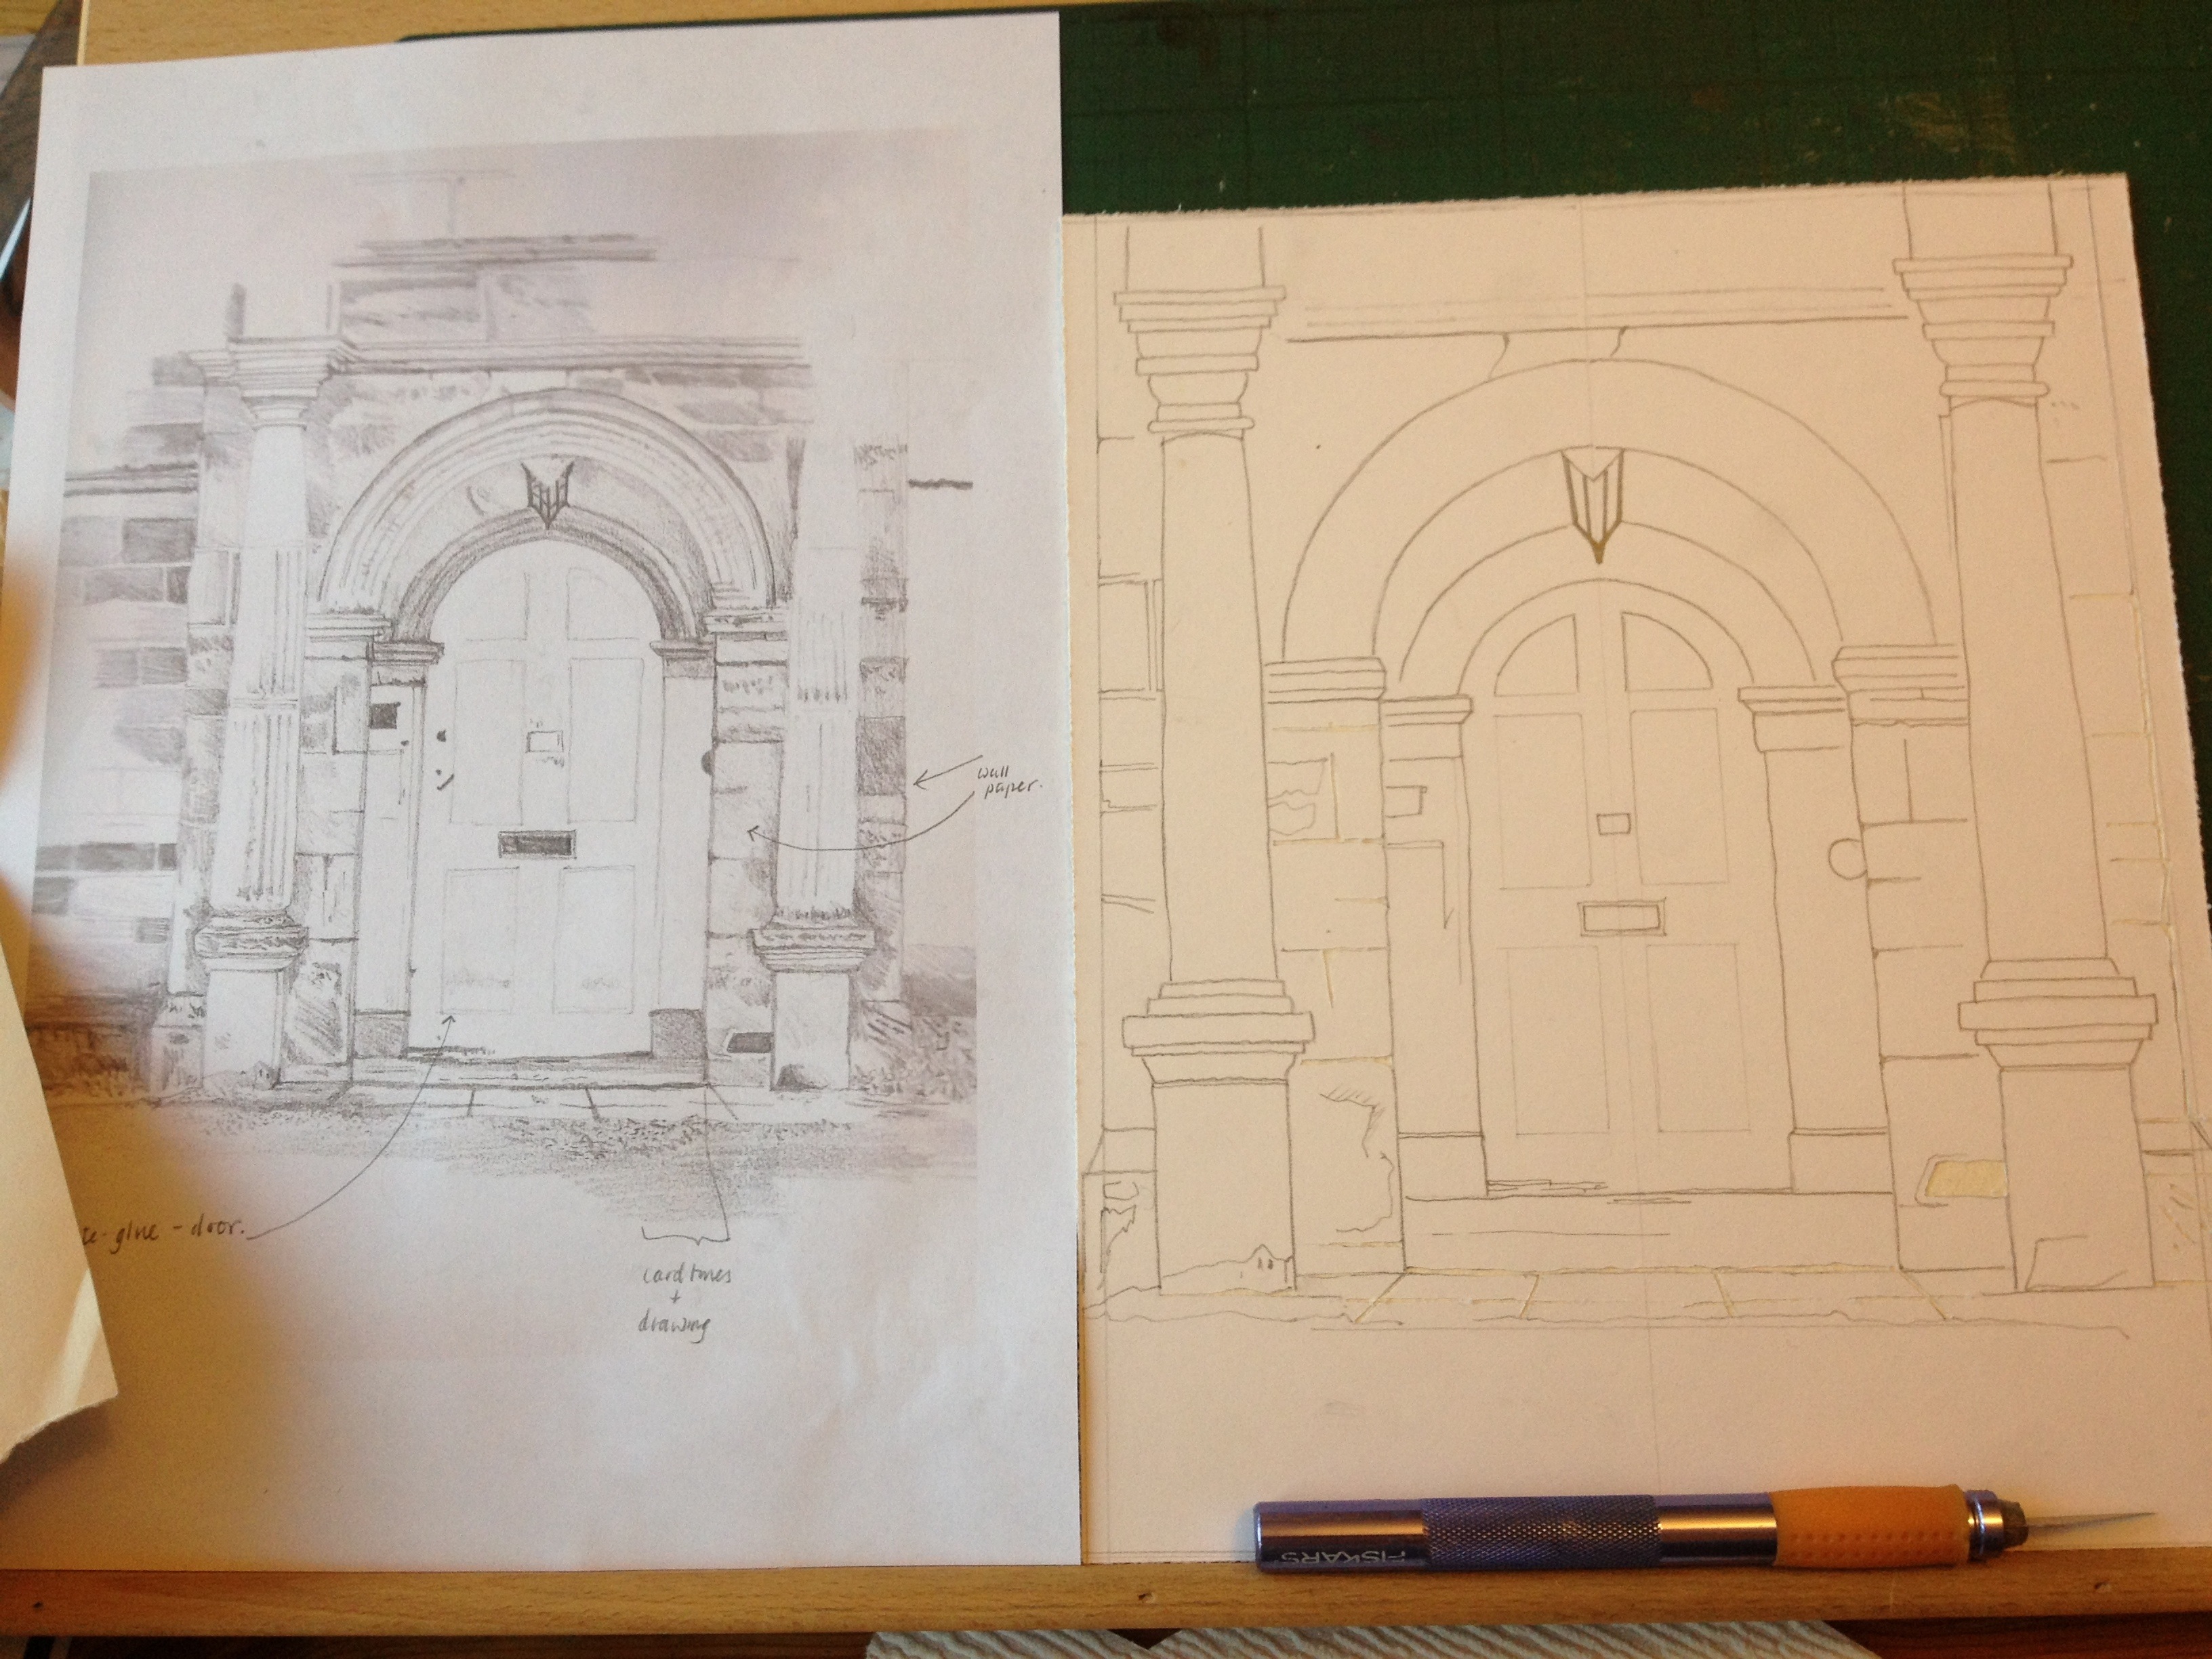Click the round doorknob in the line drawing
The width and height of the screenshot is (2212, 1659).
[x=1848, y=859]
